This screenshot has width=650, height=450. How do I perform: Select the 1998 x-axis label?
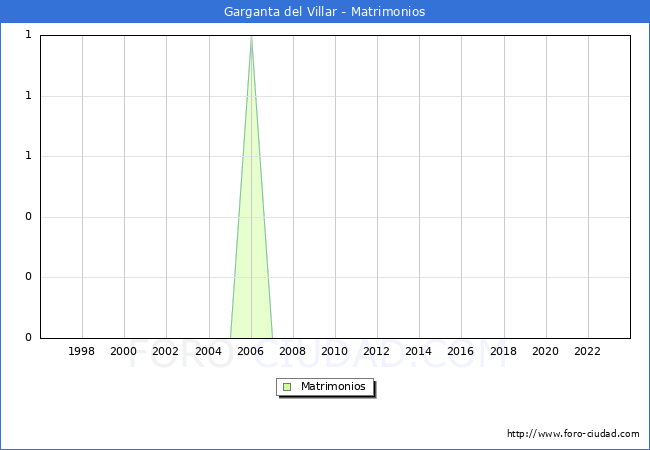click(x=81, y=351)
